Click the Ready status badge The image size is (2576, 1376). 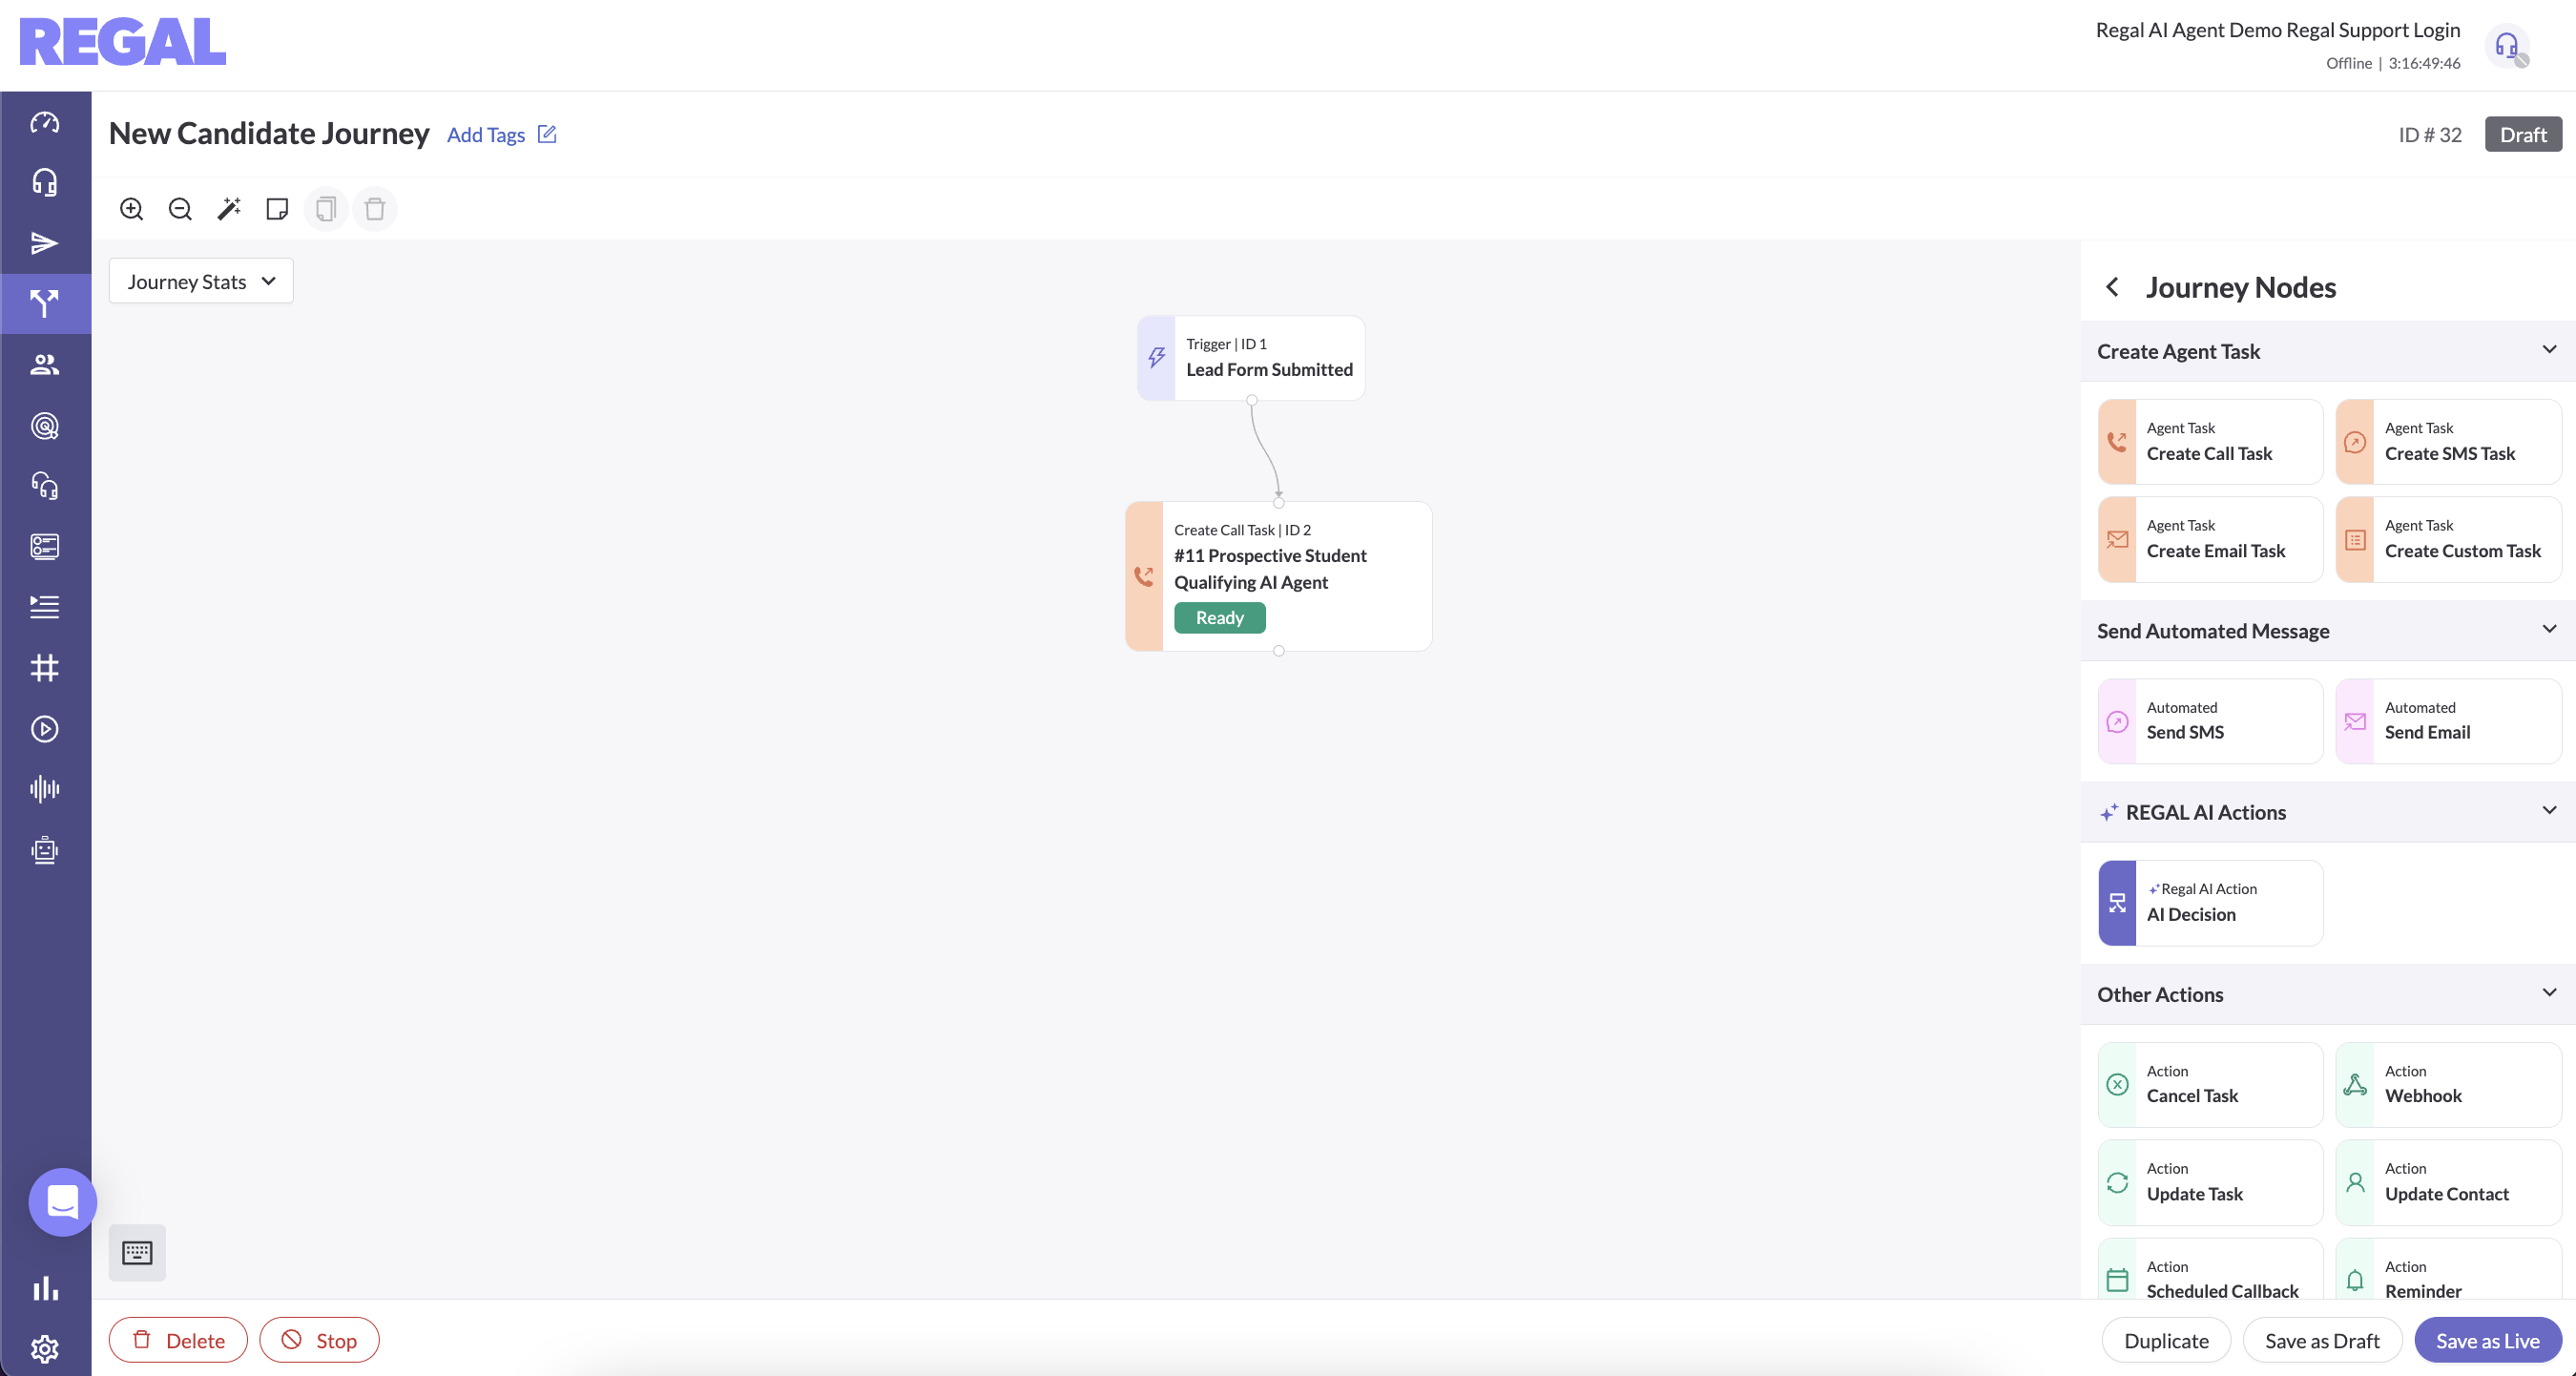point(1219,618)
